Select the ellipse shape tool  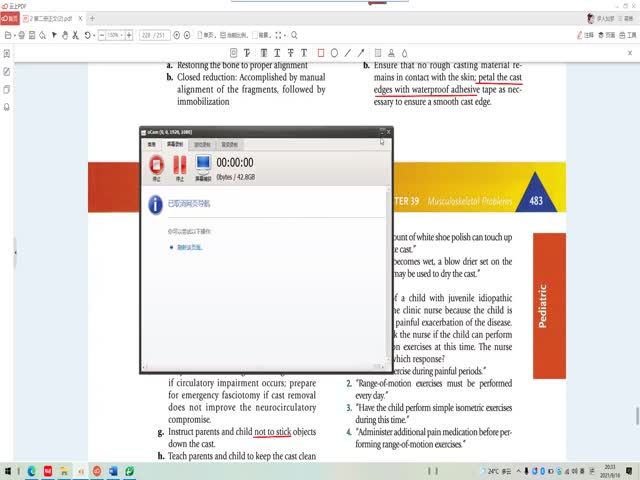click(x=334, y=53)
